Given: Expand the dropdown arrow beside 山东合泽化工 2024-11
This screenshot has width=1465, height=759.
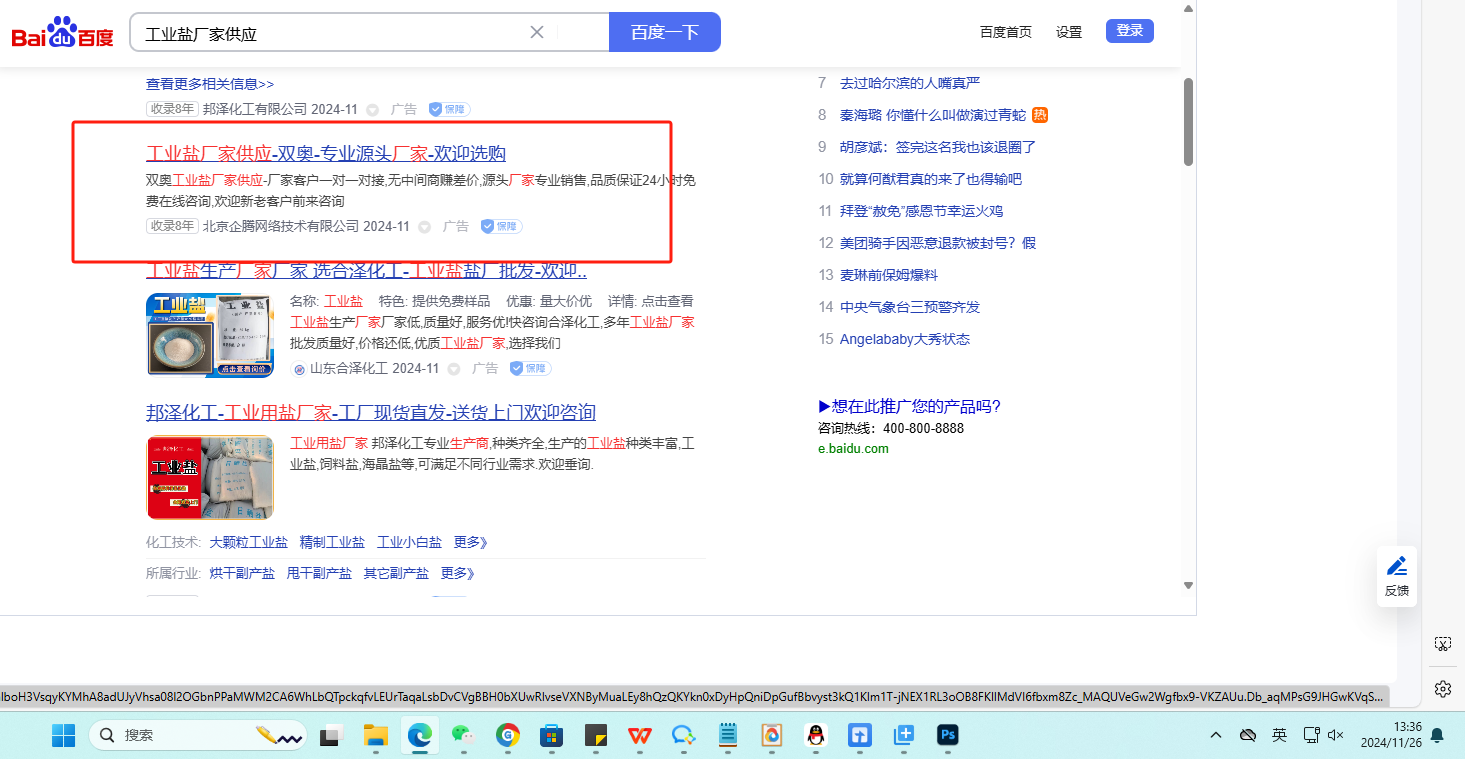Looking at the screenshot, I should pyautogui.click(x=454, y=369).
